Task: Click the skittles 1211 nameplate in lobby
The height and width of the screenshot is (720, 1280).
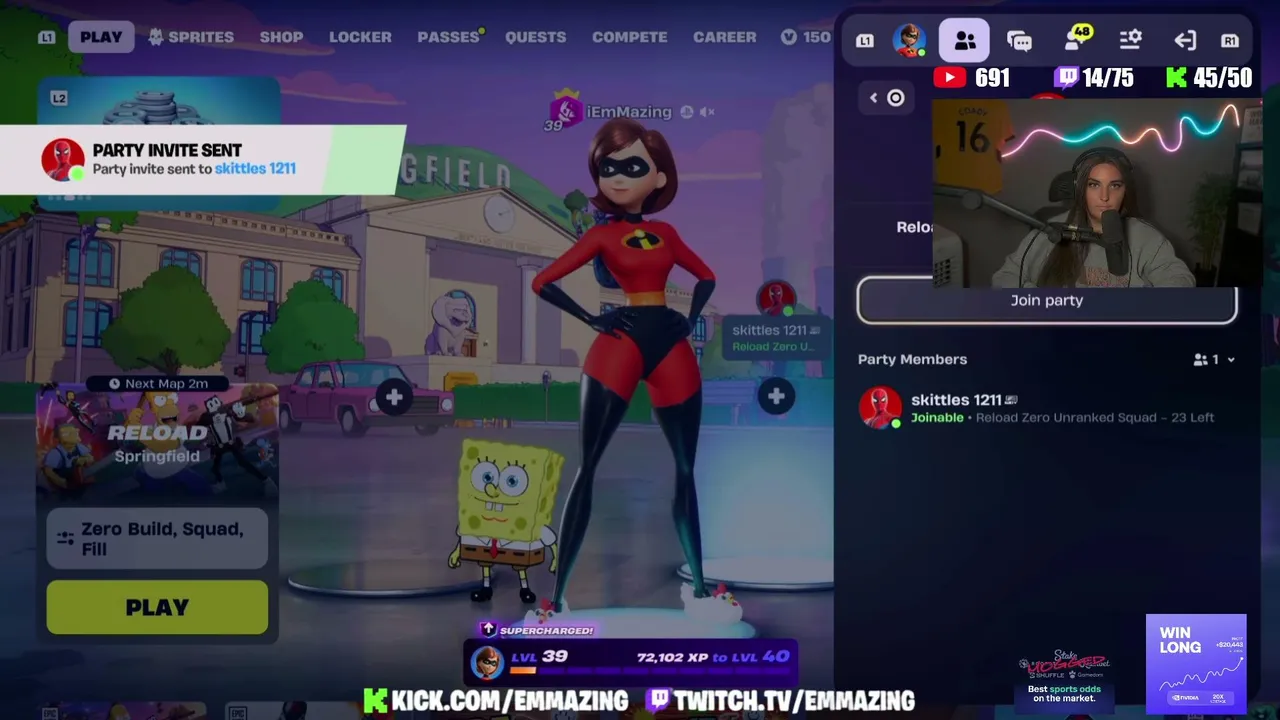Action: click(775, 337)
